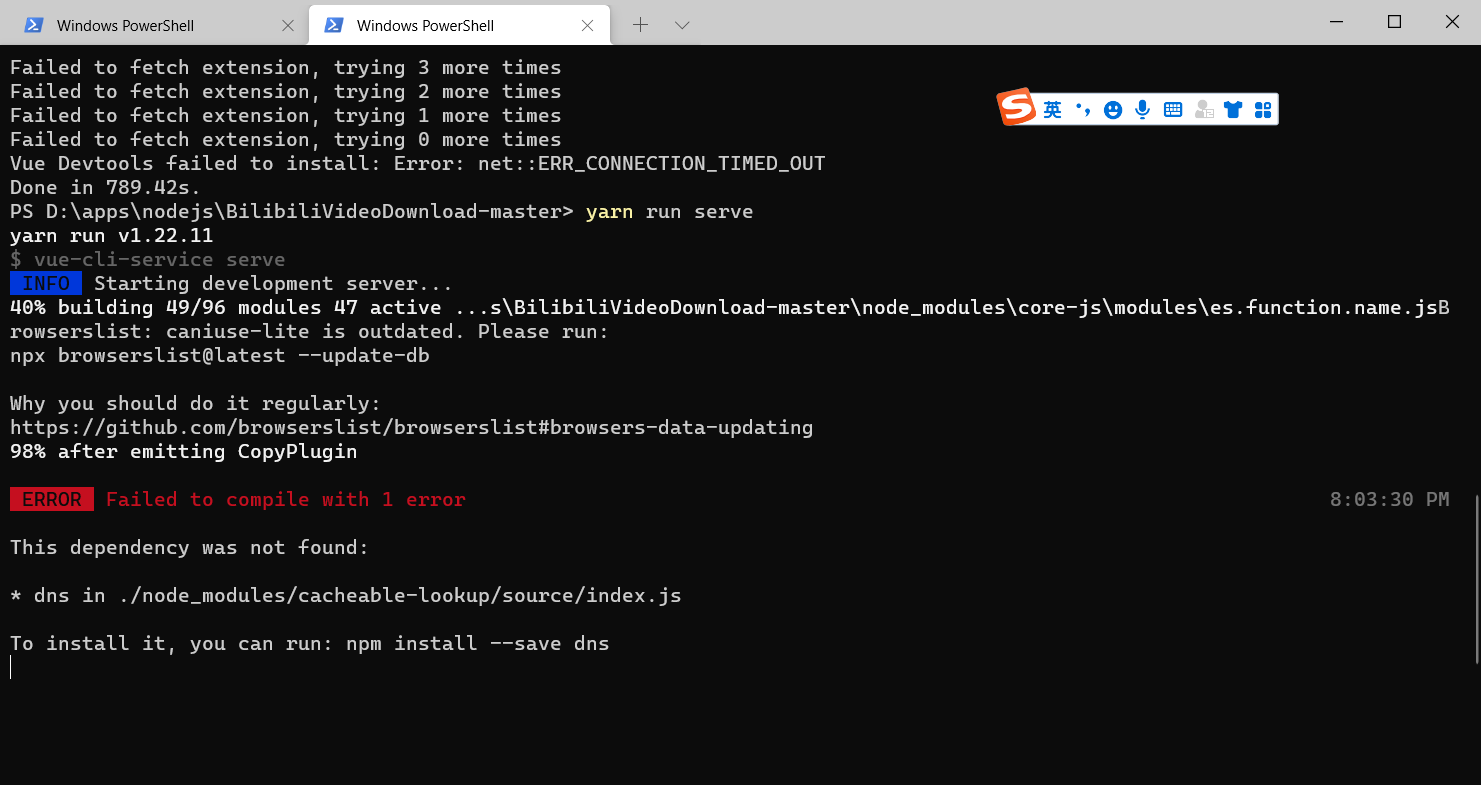Open the Sogou input method logo menu
Image resolution: width=1481 pixels, height=785 pixels.
click(1015, 108)
